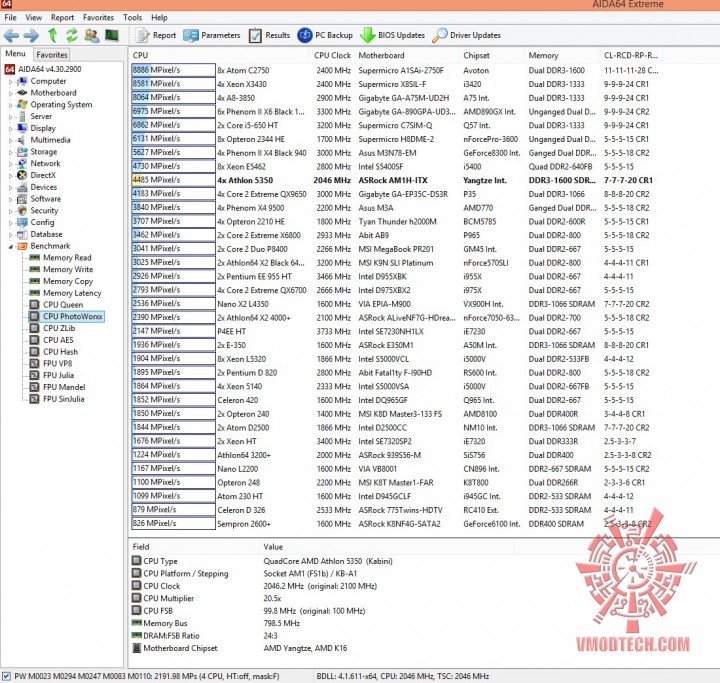The image size is (720, 683).
Task: Expand the Motherboard tree node
Action: pos(11,93)
